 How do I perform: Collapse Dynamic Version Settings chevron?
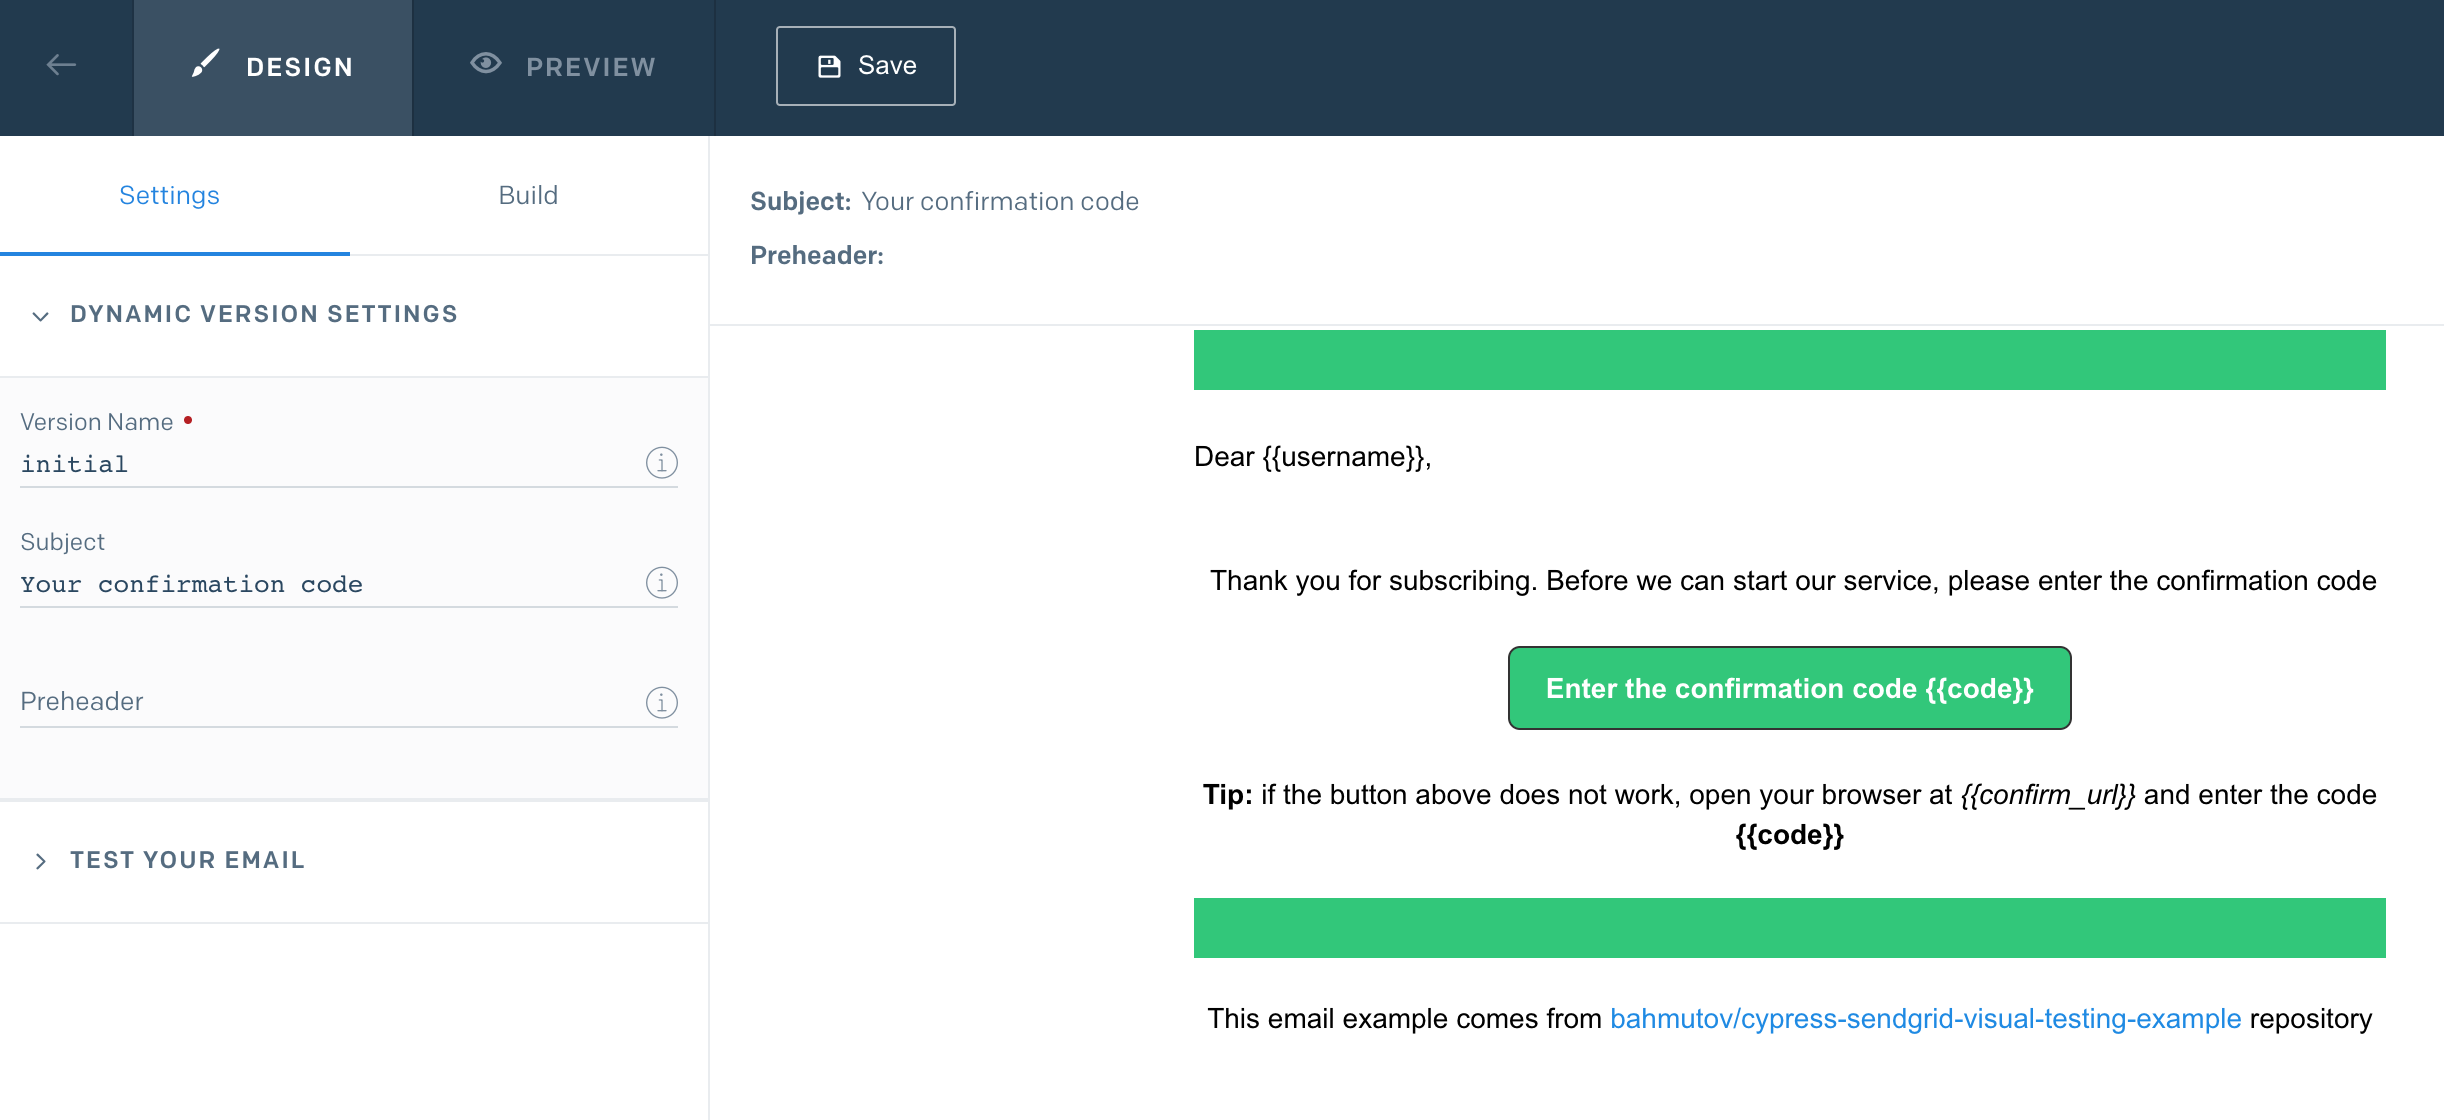pyautogui.click(x=40, y=316)
